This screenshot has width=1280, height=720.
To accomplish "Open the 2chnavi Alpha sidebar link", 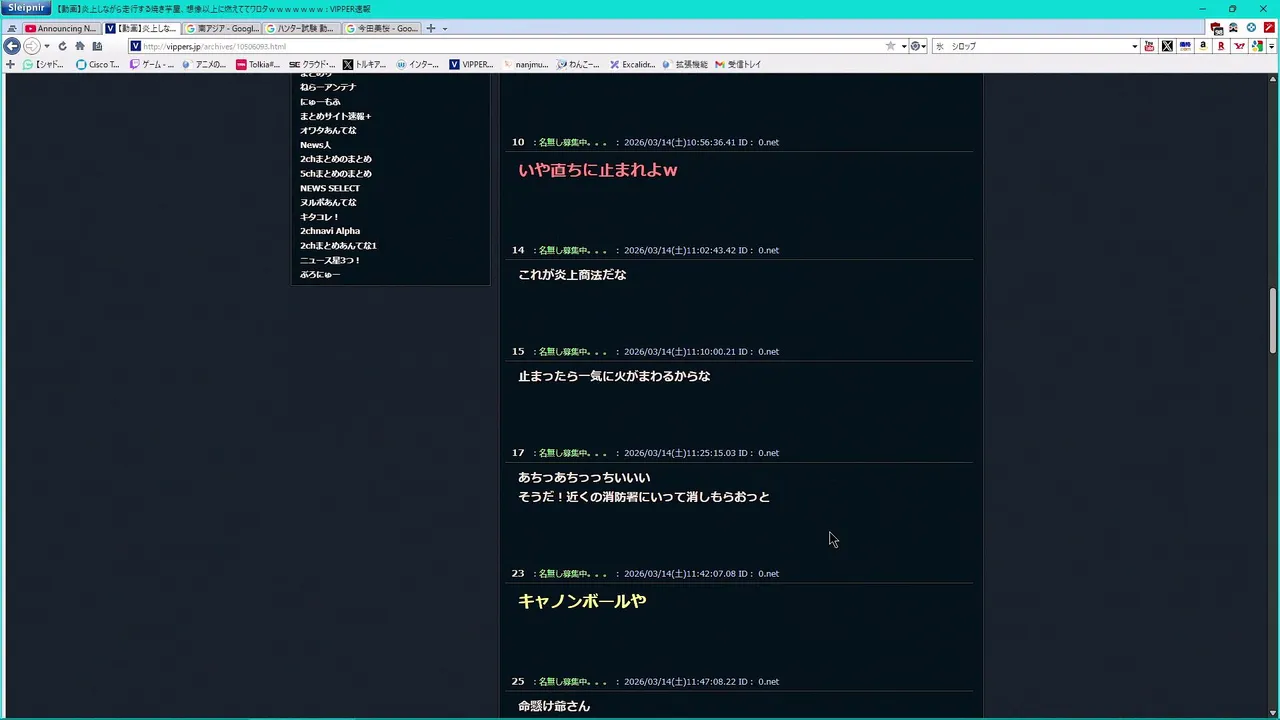I will pos(329,231).
